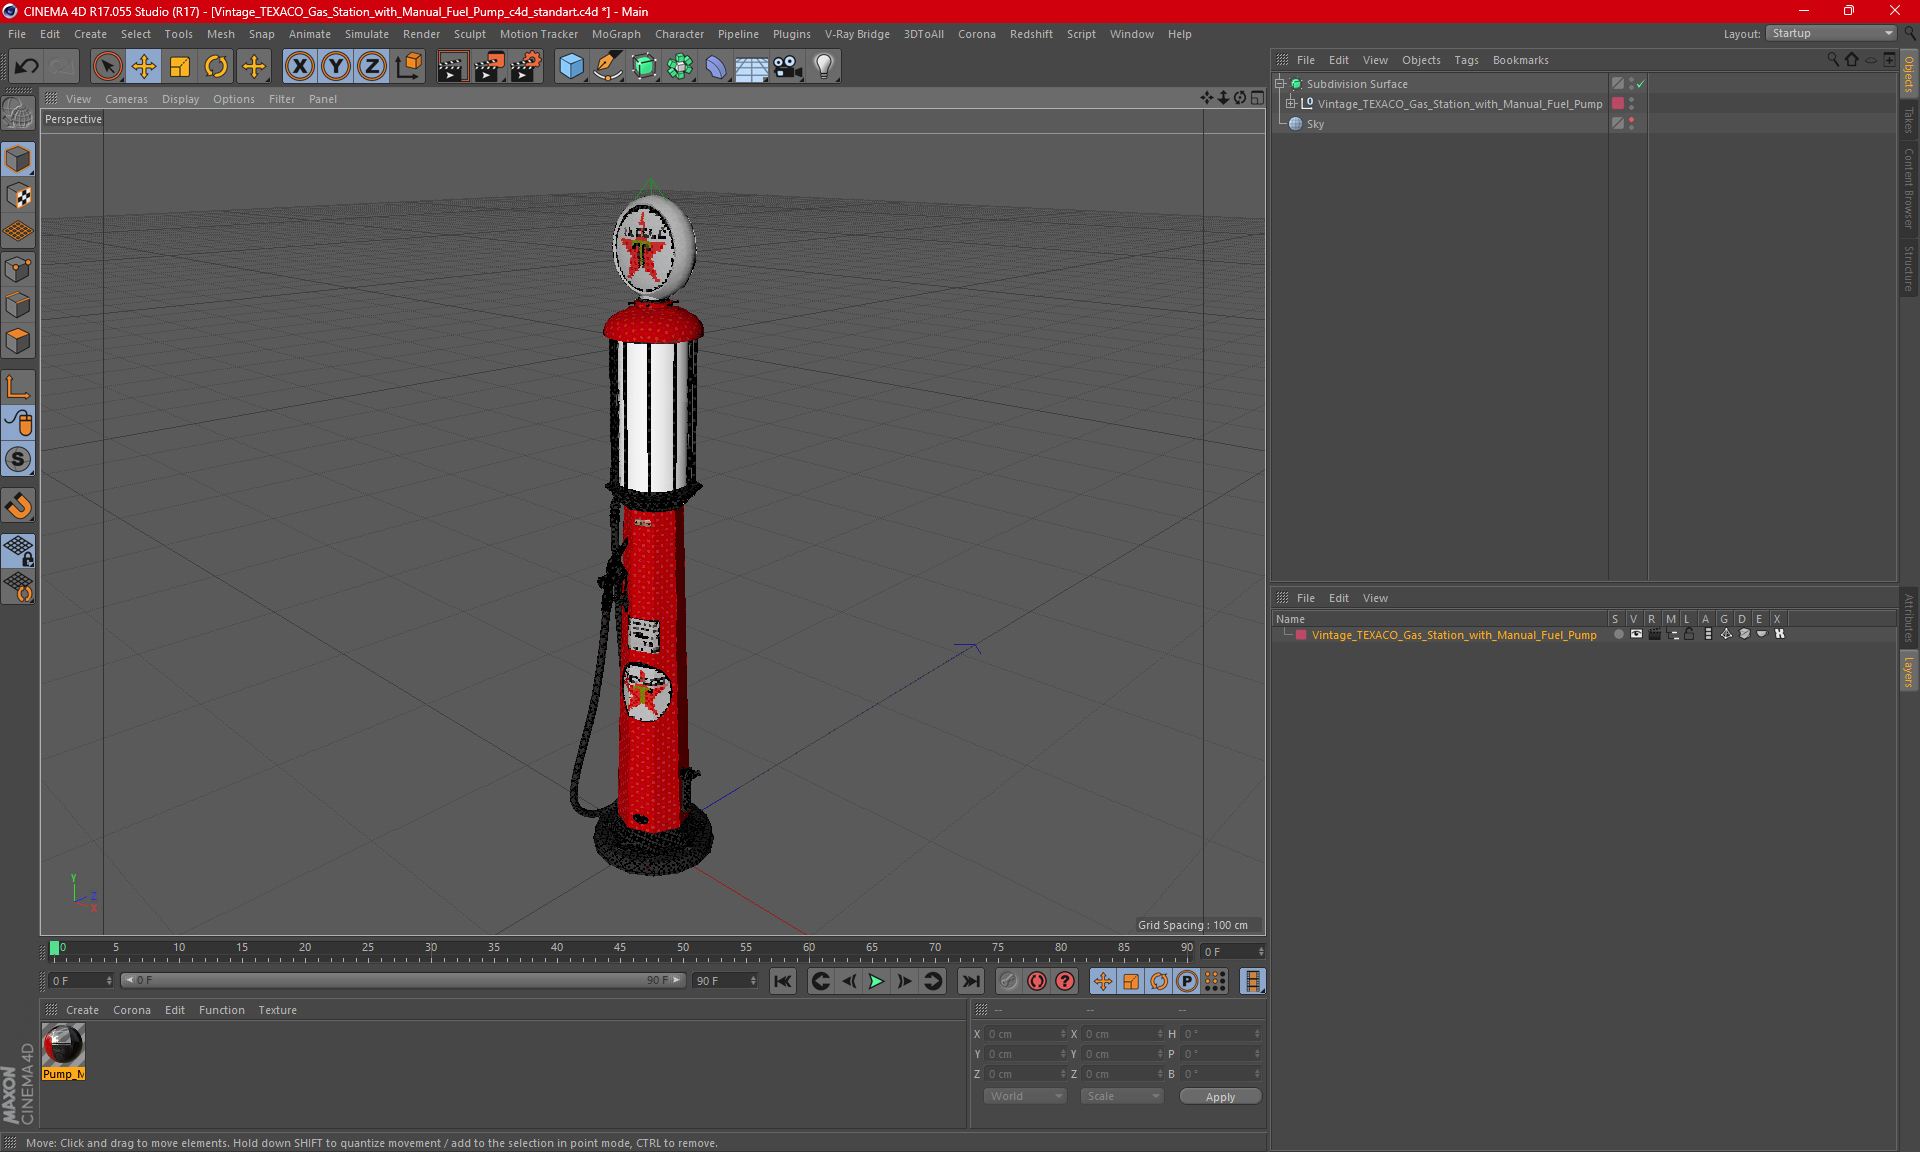This screenshot has width=1920, height=1152.
Task: Add a Cube primitive object
Action: pos(571,66)
